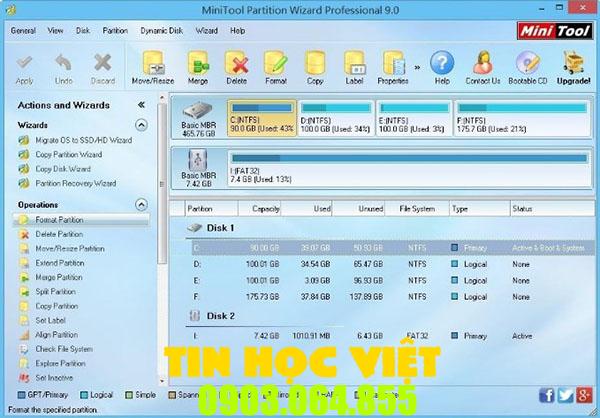Image resolution: width=600 pixels, height=418 pixels.
Task: Click the Upgrade! cart icon
Action: point(576,66)
